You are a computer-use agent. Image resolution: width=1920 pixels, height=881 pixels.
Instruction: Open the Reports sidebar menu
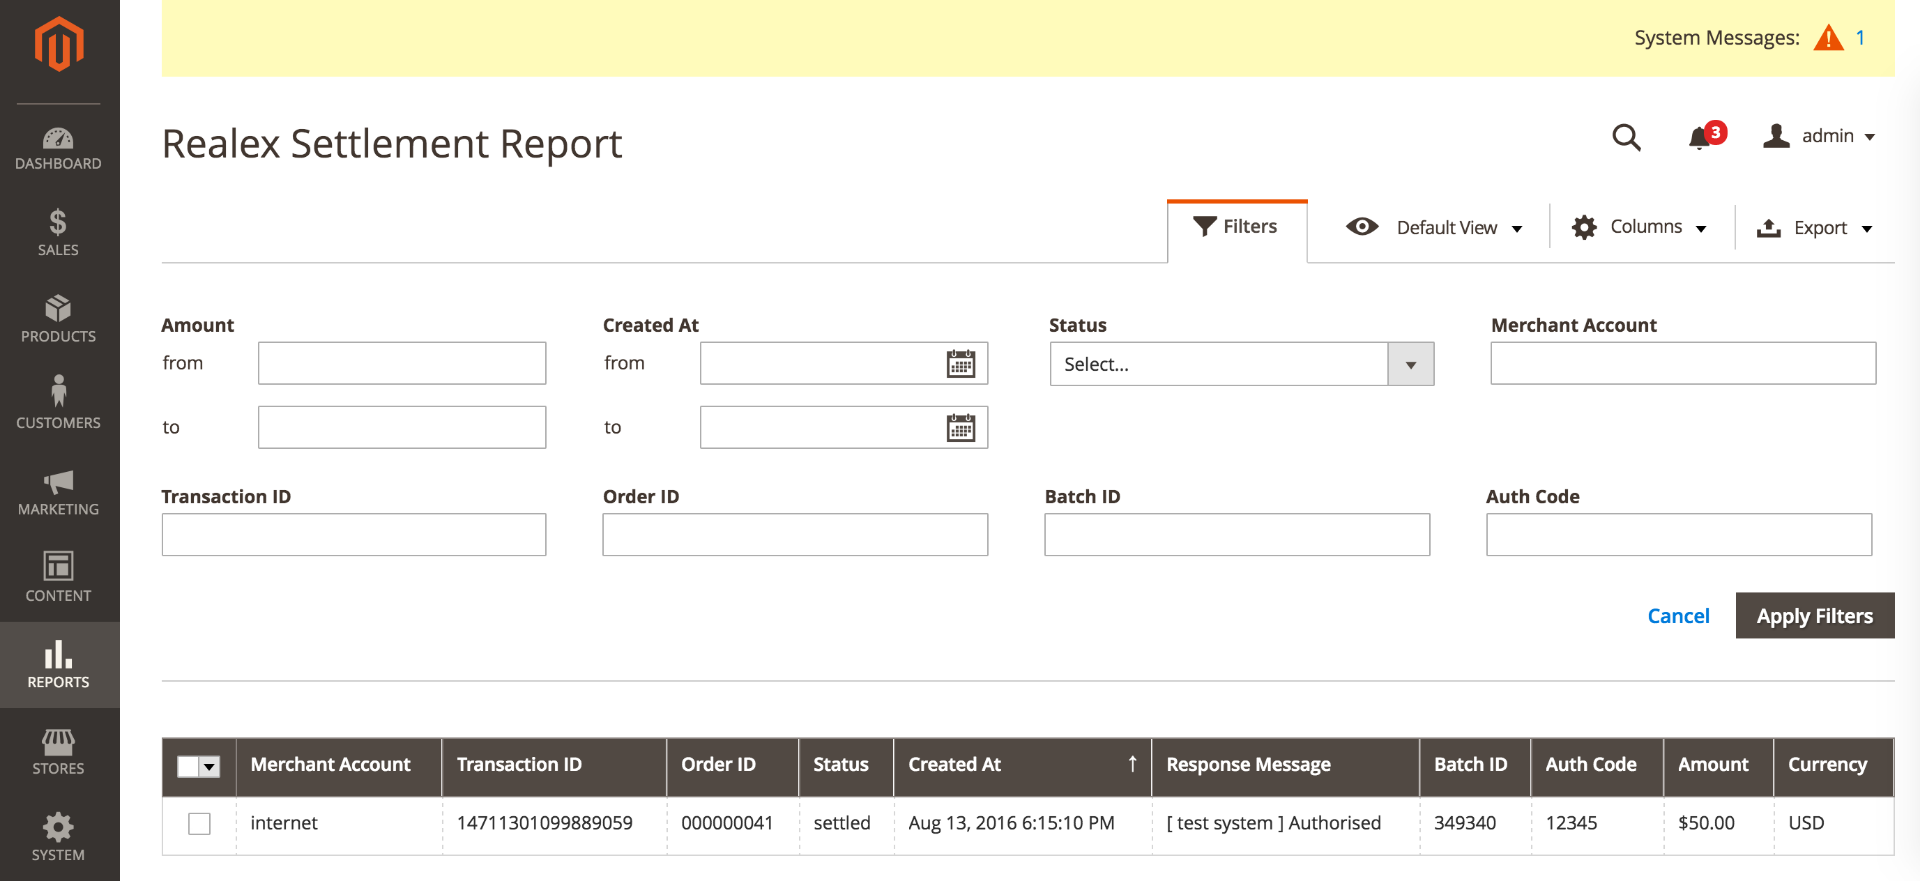[59, 665]
